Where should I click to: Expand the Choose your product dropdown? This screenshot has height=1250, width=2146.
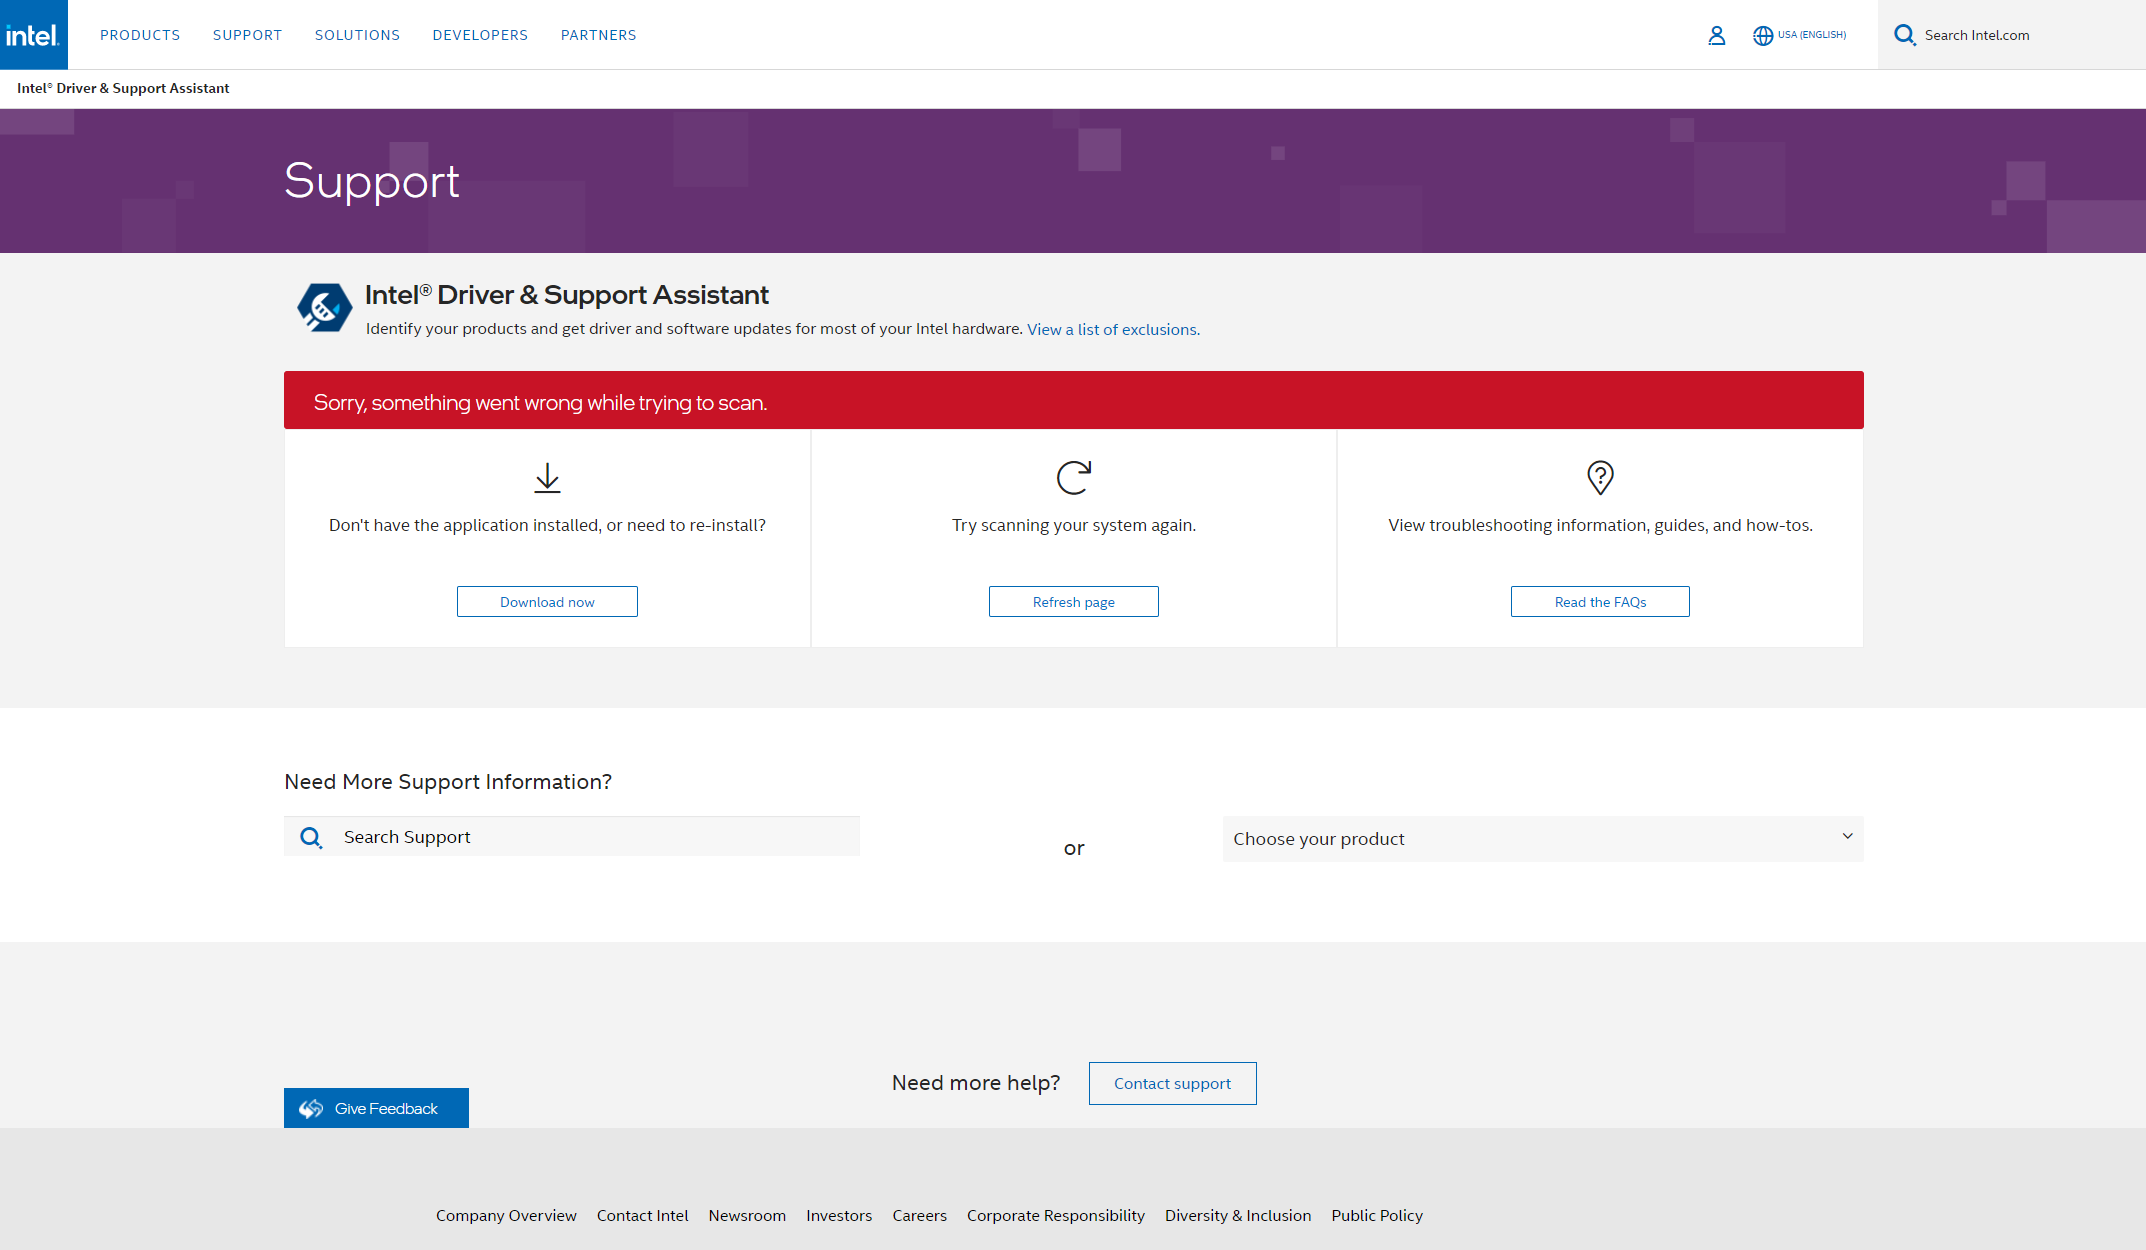click(1542, 838)
